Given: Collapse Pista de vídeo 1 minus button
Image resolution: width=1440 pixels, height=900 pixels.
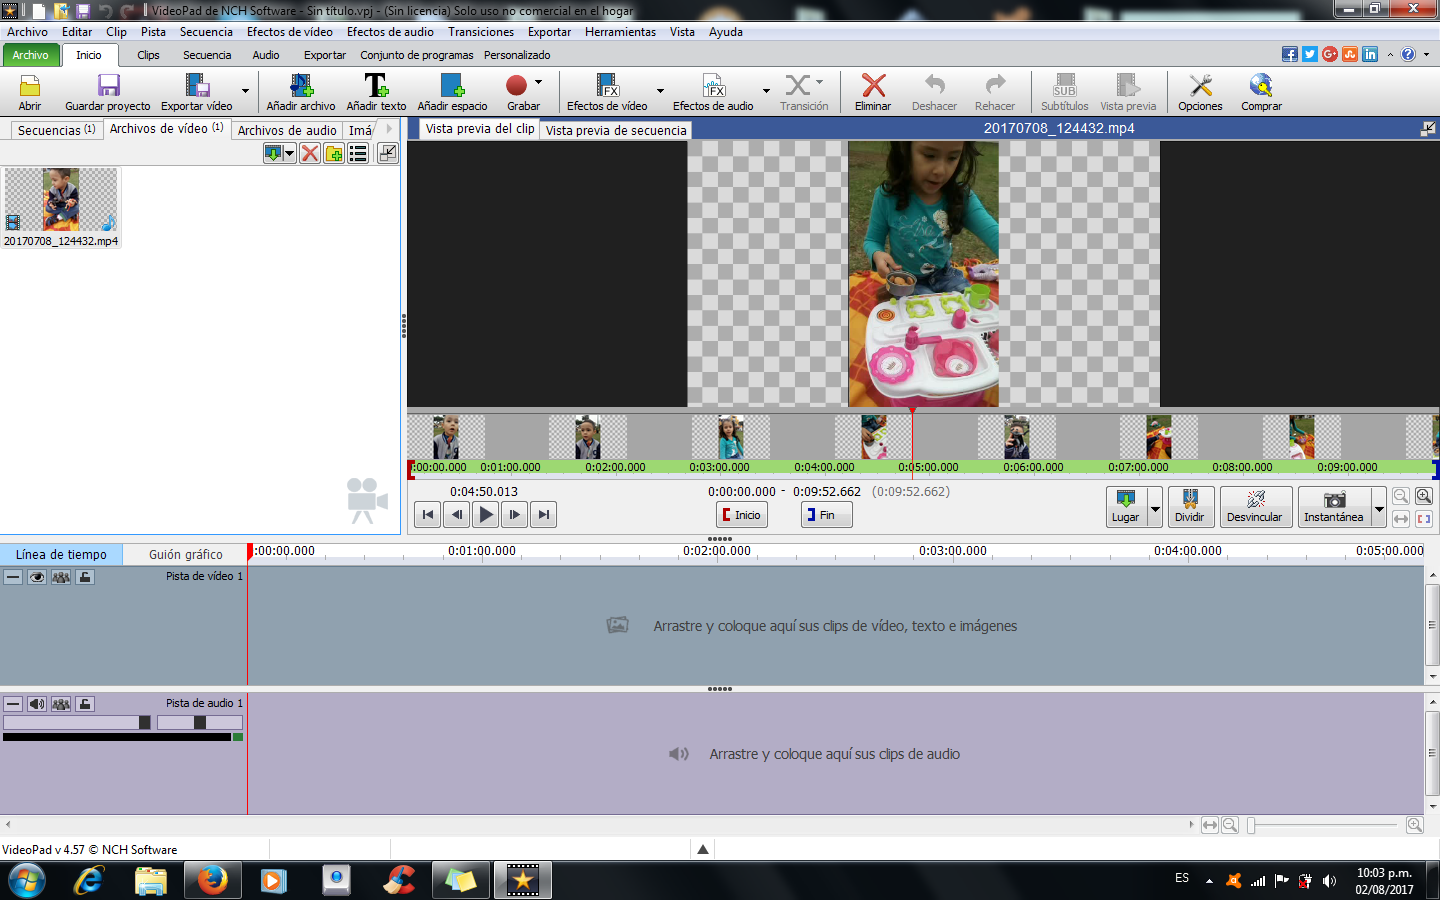Looking at the screenshot, I should (x=13, y=577).
